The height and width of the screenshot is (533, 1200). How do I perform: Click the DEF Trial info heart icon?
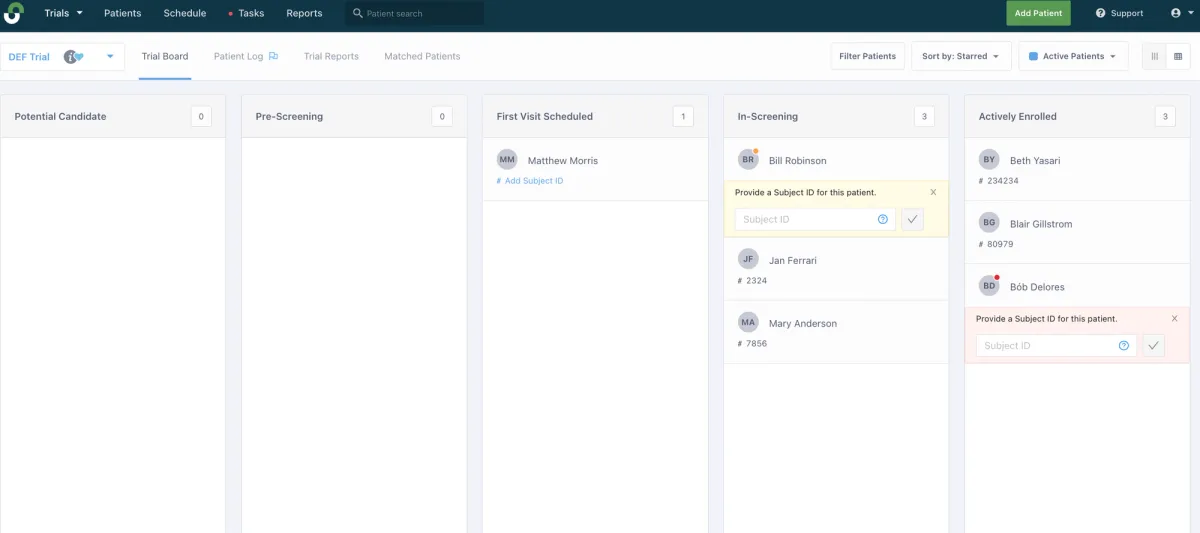click(x=74, y=57)
